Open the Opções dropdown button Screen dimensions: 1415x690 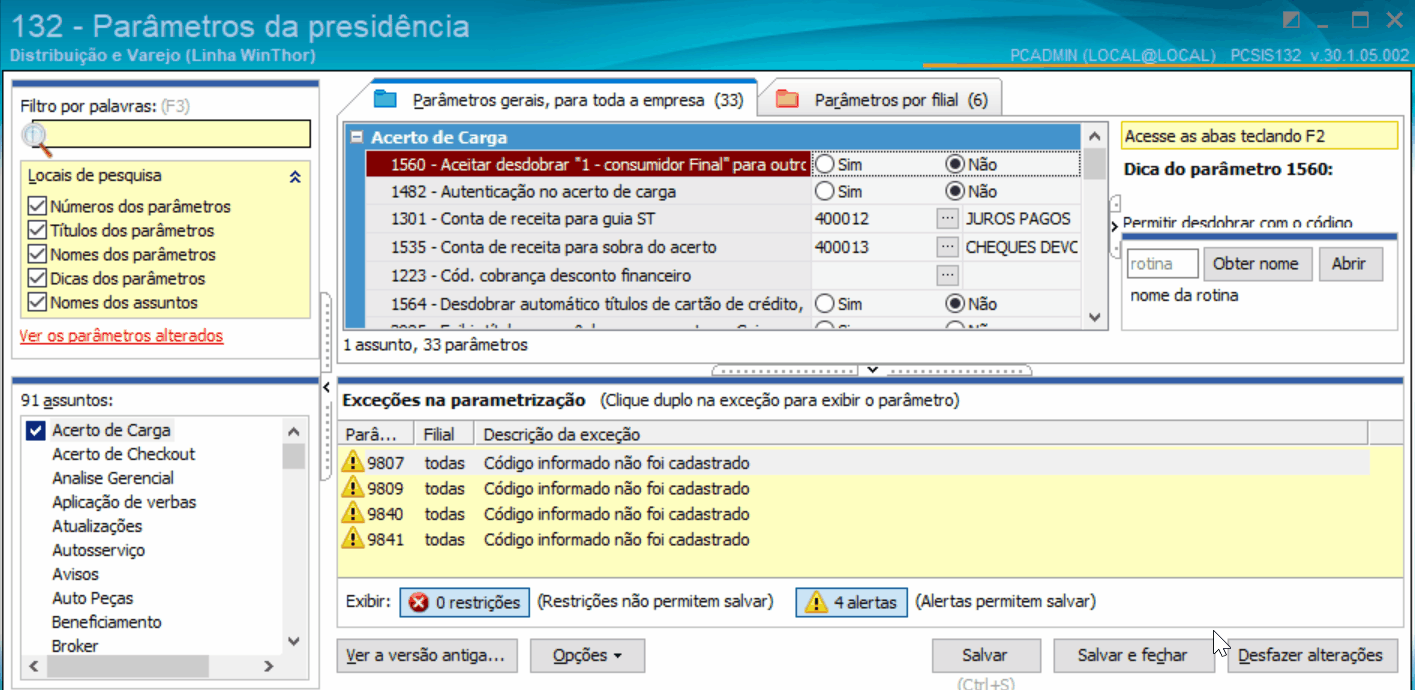pyautogui.click(x=587, y=656)
